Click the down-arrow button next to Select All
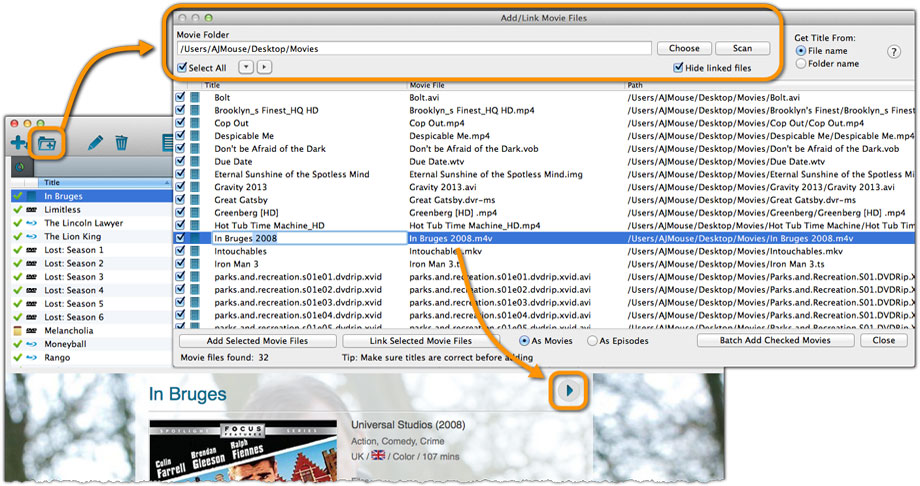920x486 pixels. 246,67
